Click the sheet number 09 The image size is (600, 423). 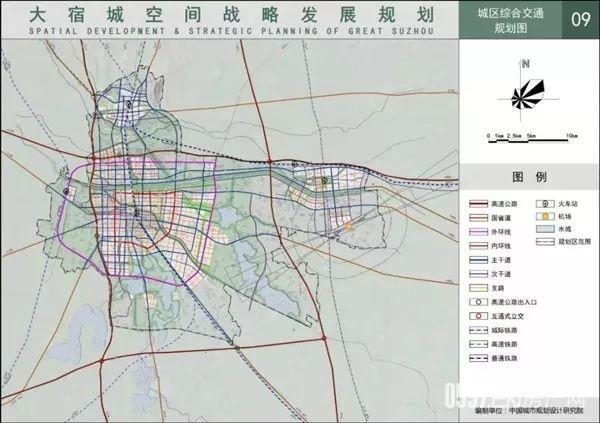coord(581,20)
